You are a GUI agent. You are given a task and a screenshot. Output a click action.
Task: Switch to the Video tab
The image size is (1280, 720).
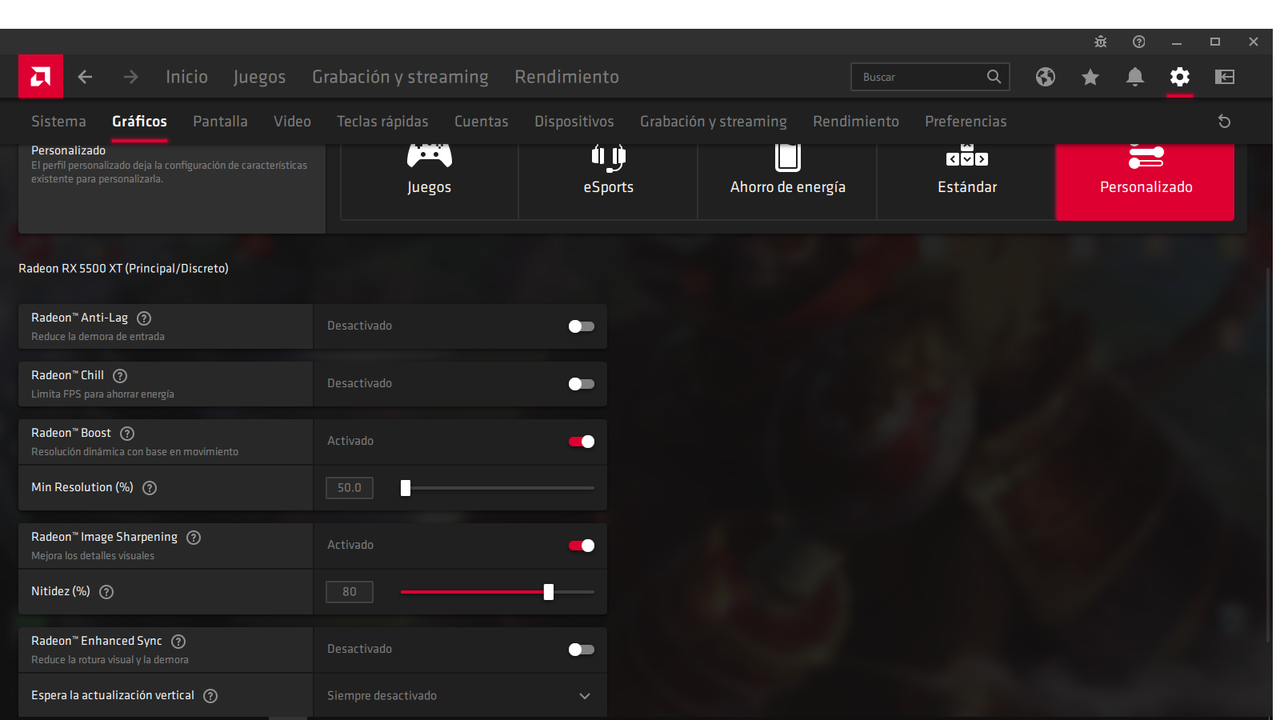point(292,121)
